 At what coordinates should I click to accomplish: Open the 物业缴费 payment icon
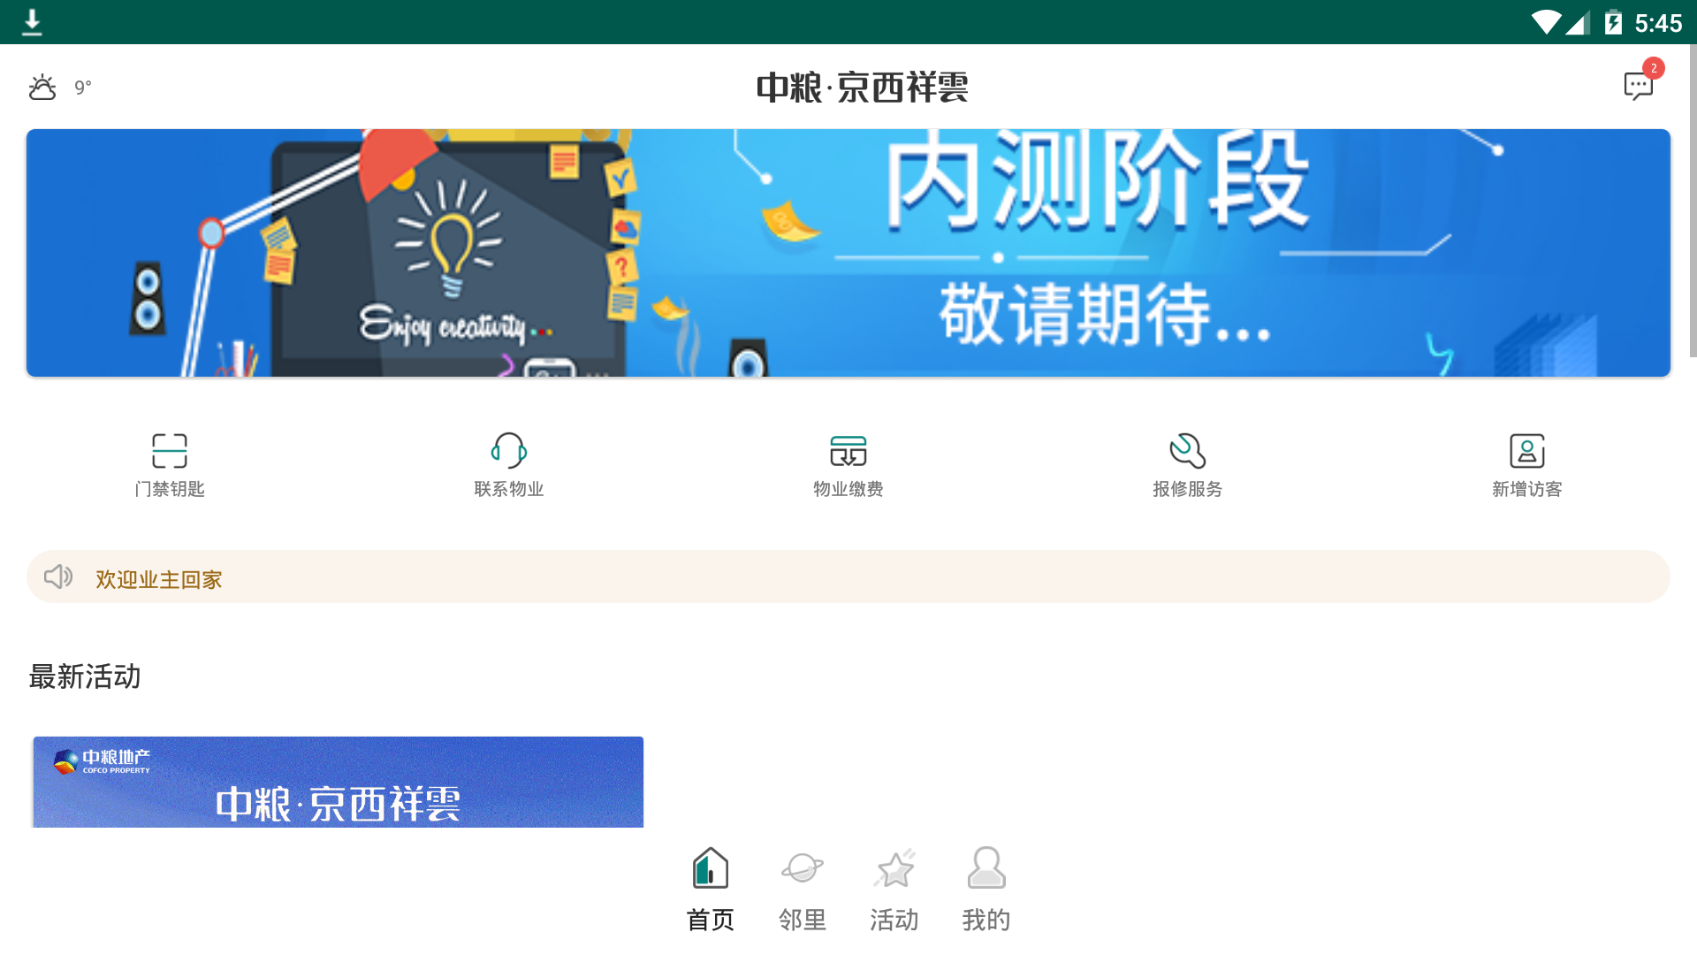(x=848, y=451)
